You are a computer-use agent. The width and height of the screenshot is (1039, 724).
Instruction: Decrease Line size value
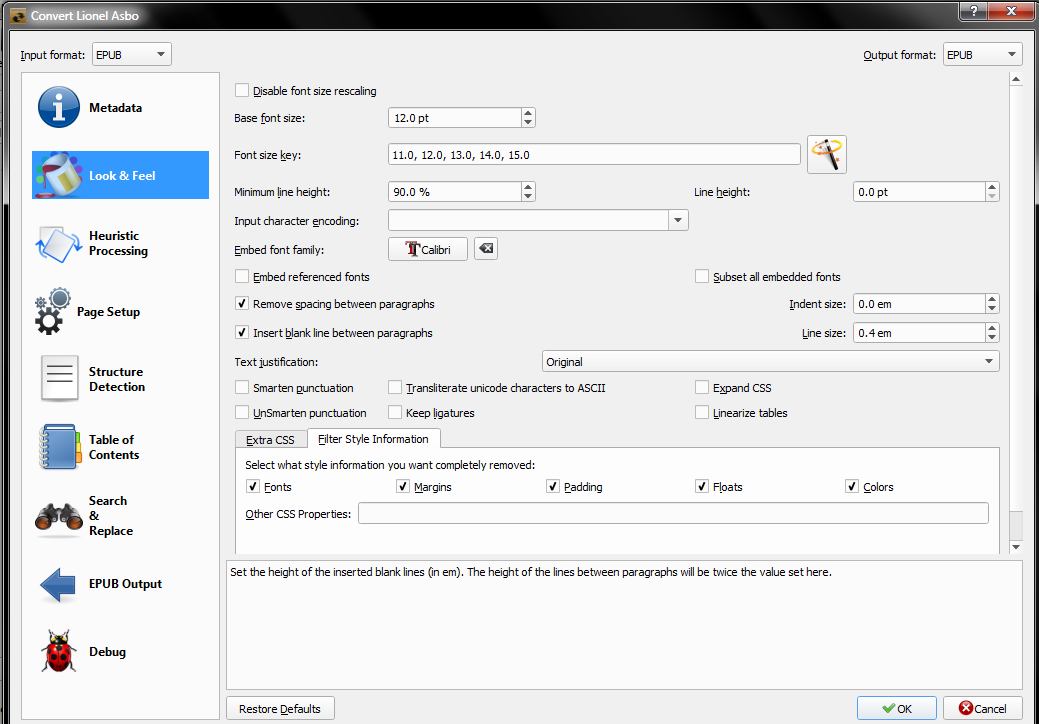coord(992,337)
